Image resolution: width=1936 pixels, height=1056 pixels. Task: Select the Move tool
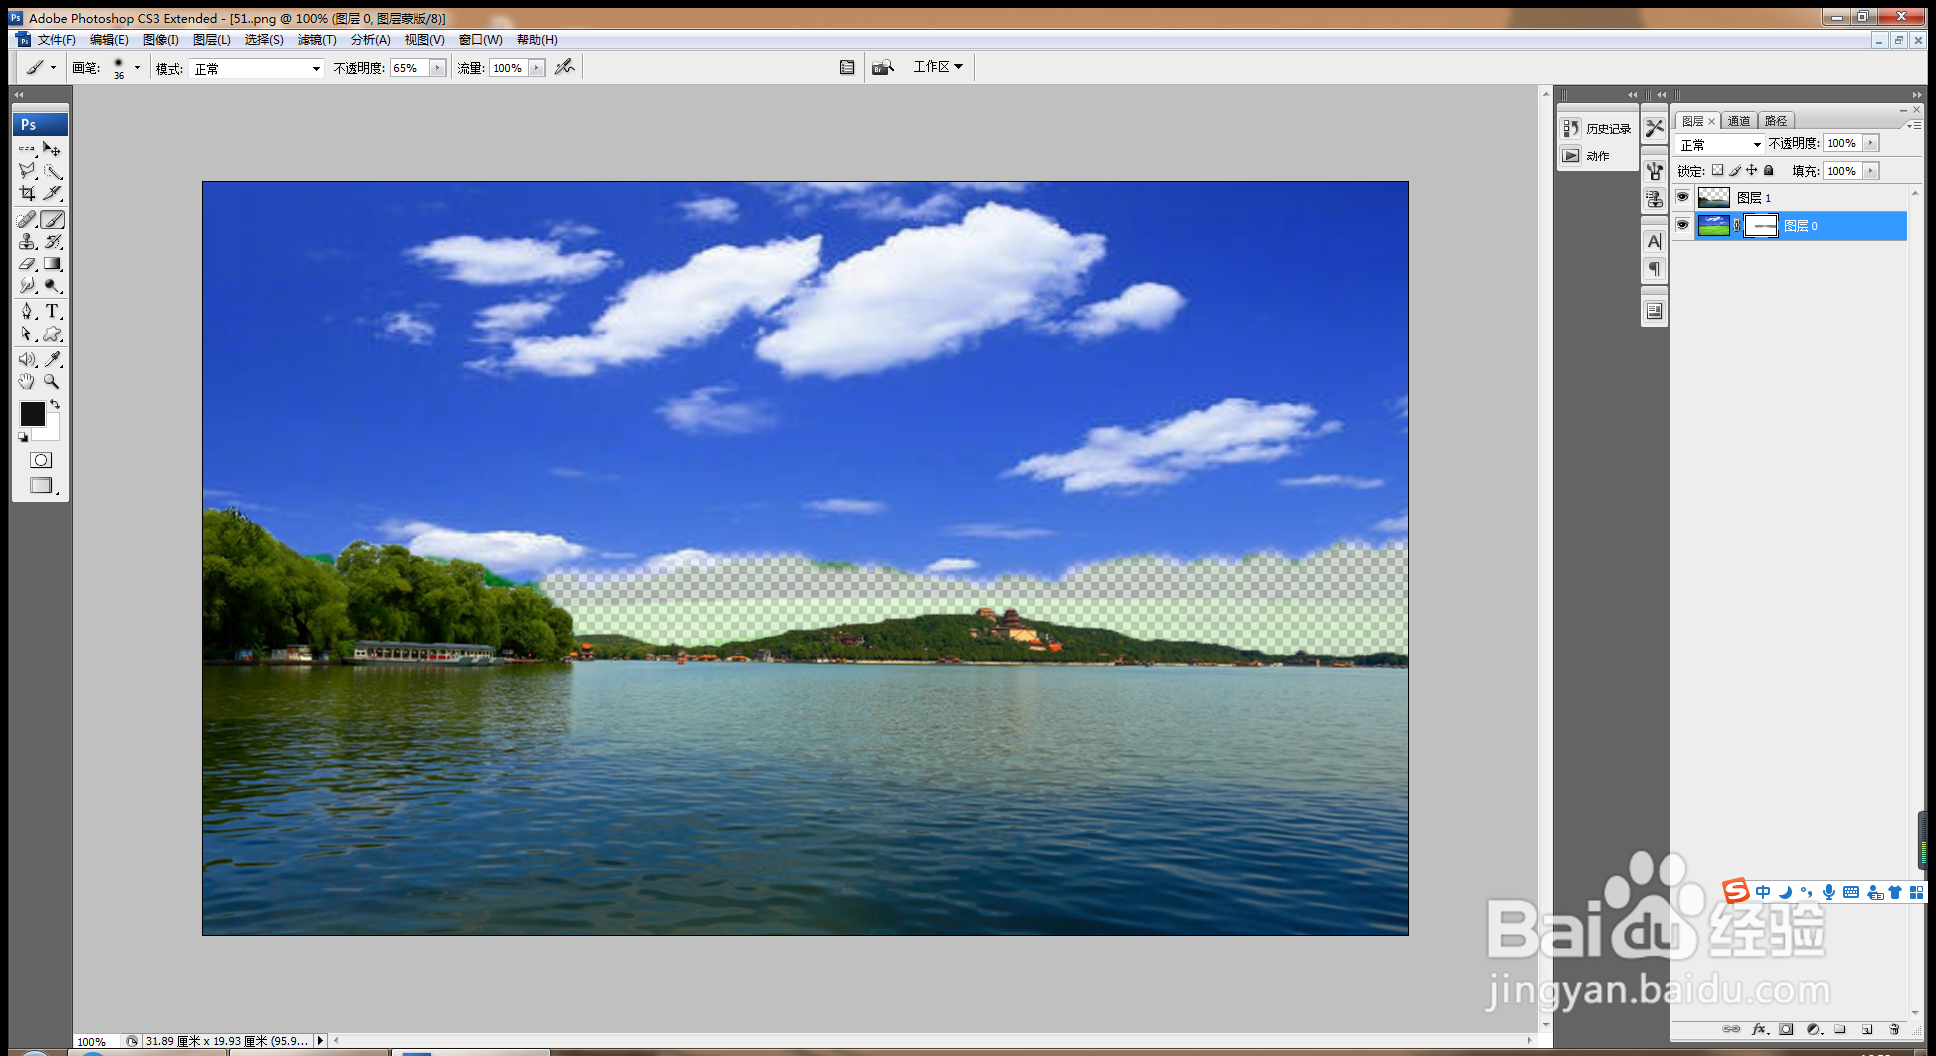pos(52,149)
